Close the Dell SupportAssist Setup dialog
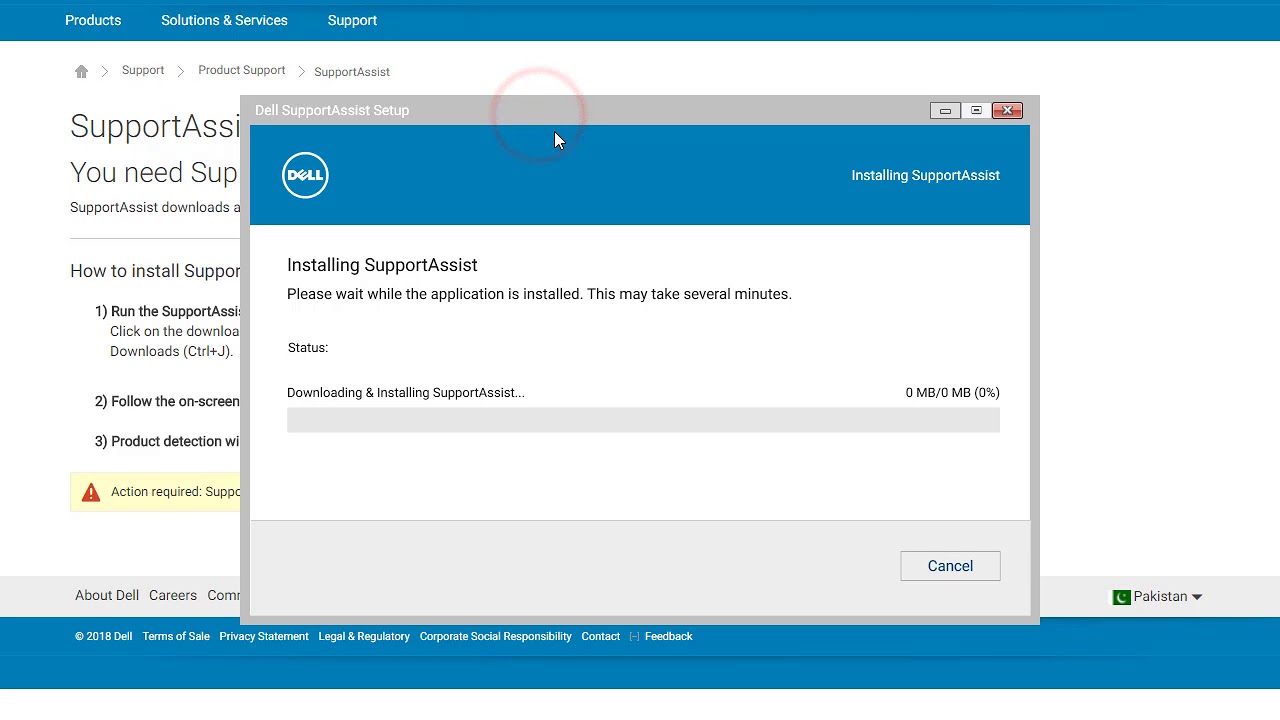1280x720 pixels. (1007, 111)
